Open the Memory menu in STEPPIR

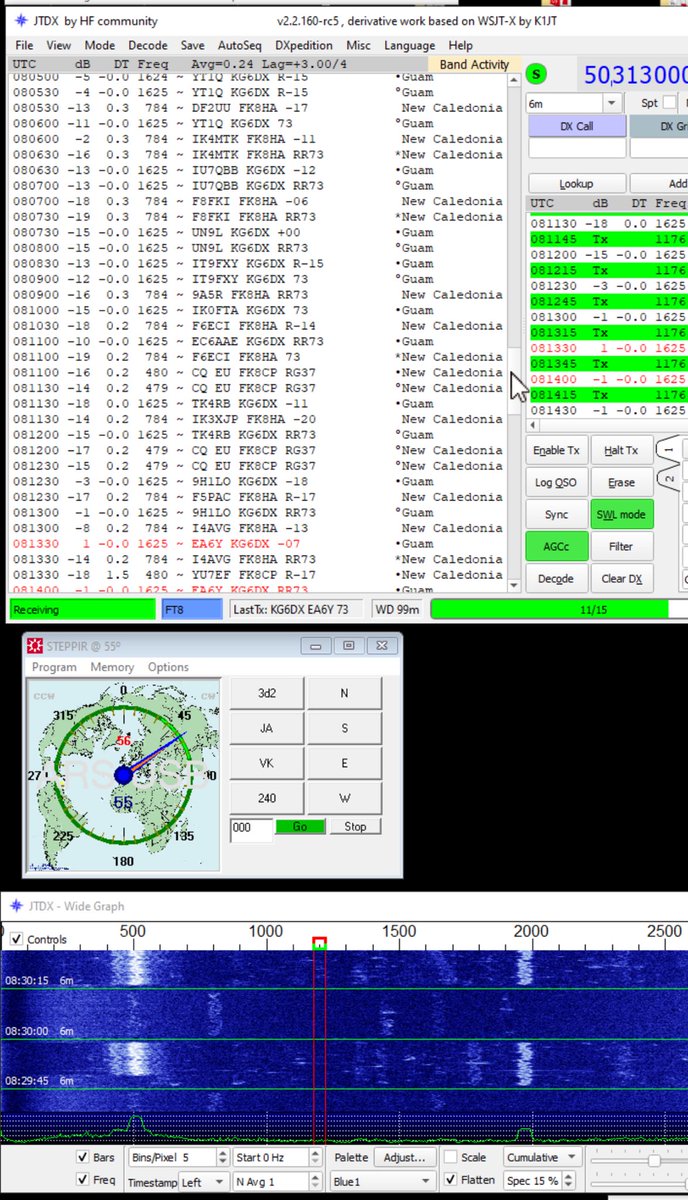click(112, 667)
